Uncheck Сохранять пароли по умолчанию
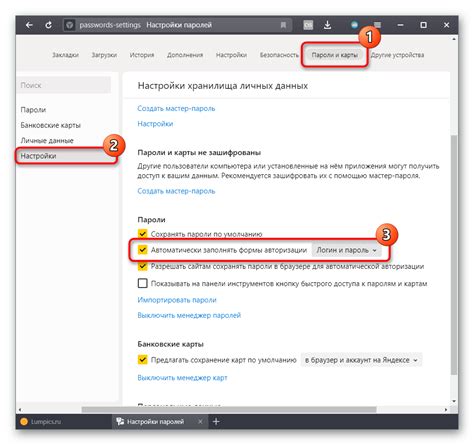The image size is (474, 445). [142, 233]
